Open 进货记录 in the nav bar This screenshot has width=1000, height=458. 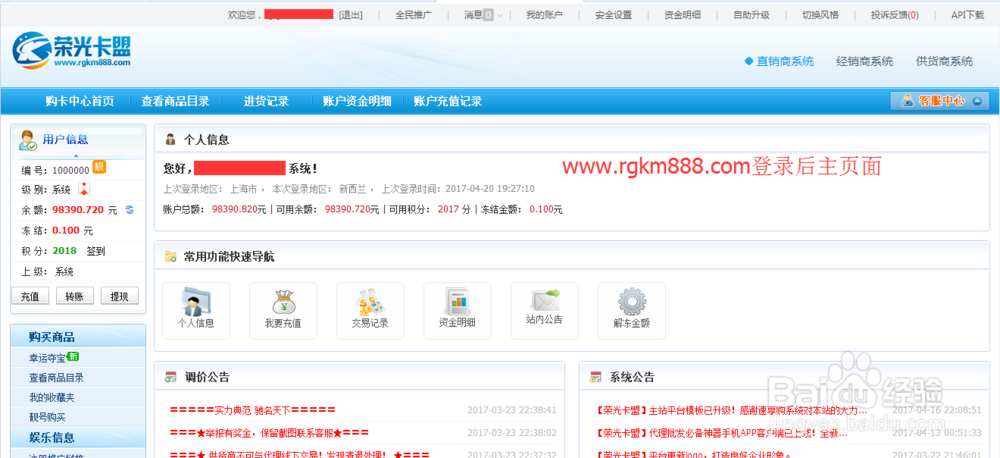point(267,101)
